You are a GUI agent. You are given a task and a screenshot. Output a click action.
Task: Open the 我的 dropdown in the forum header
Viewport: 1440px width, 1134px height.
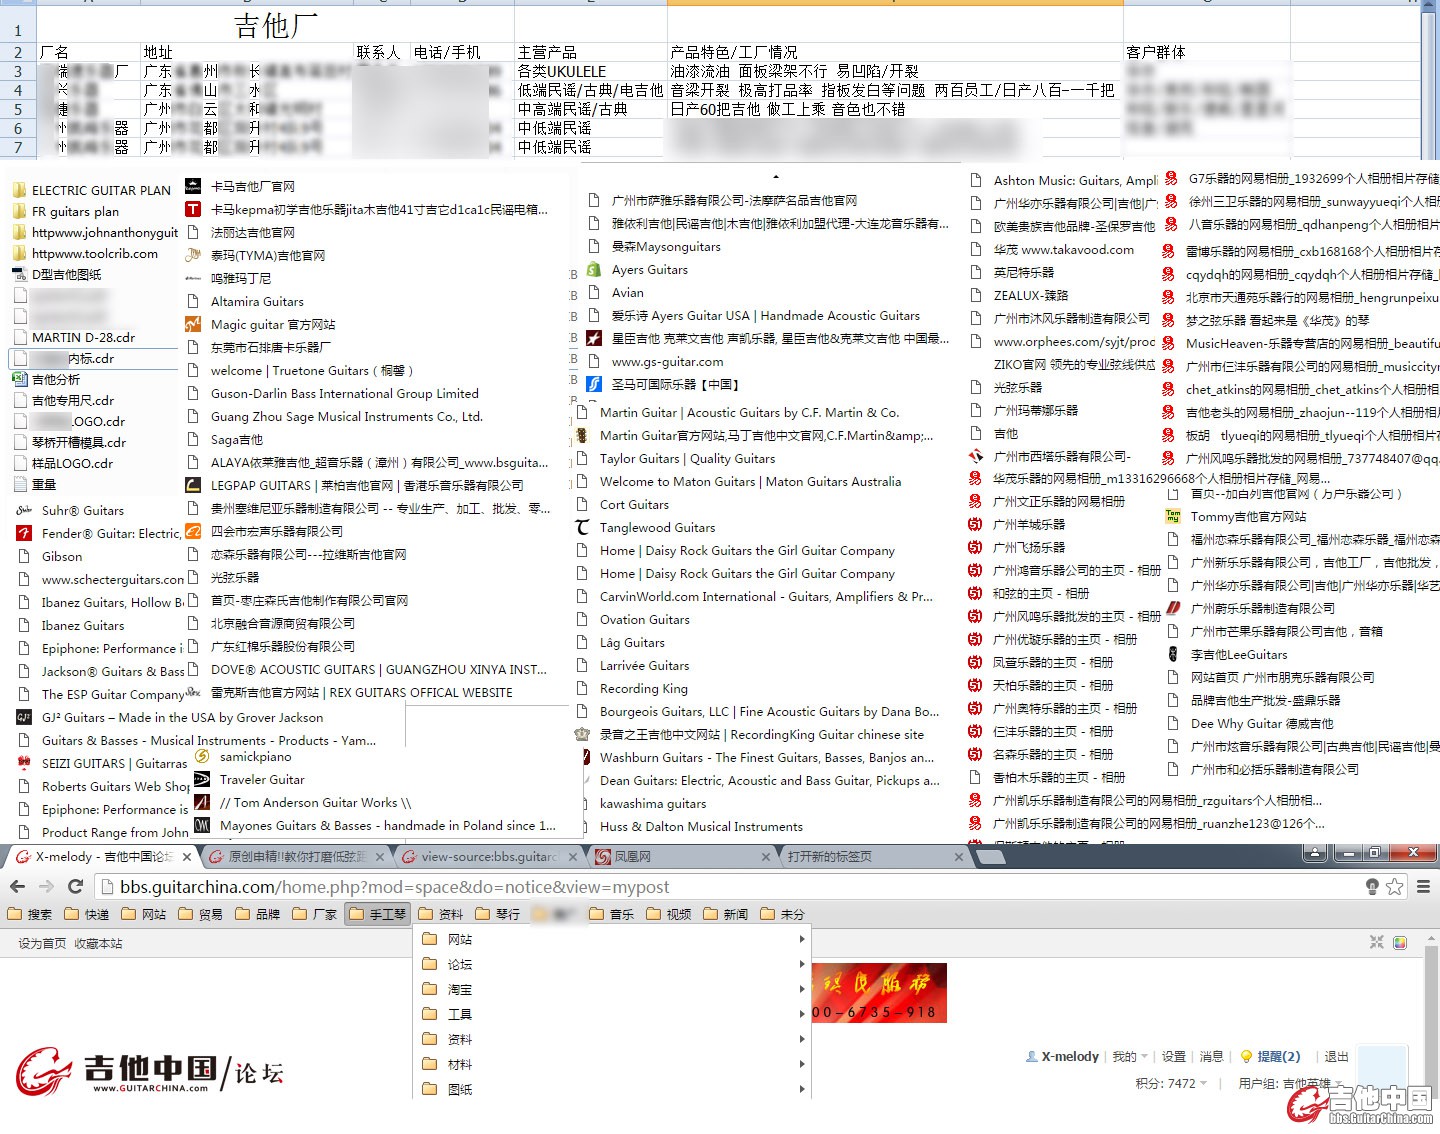click(x=1129, y=1056)
